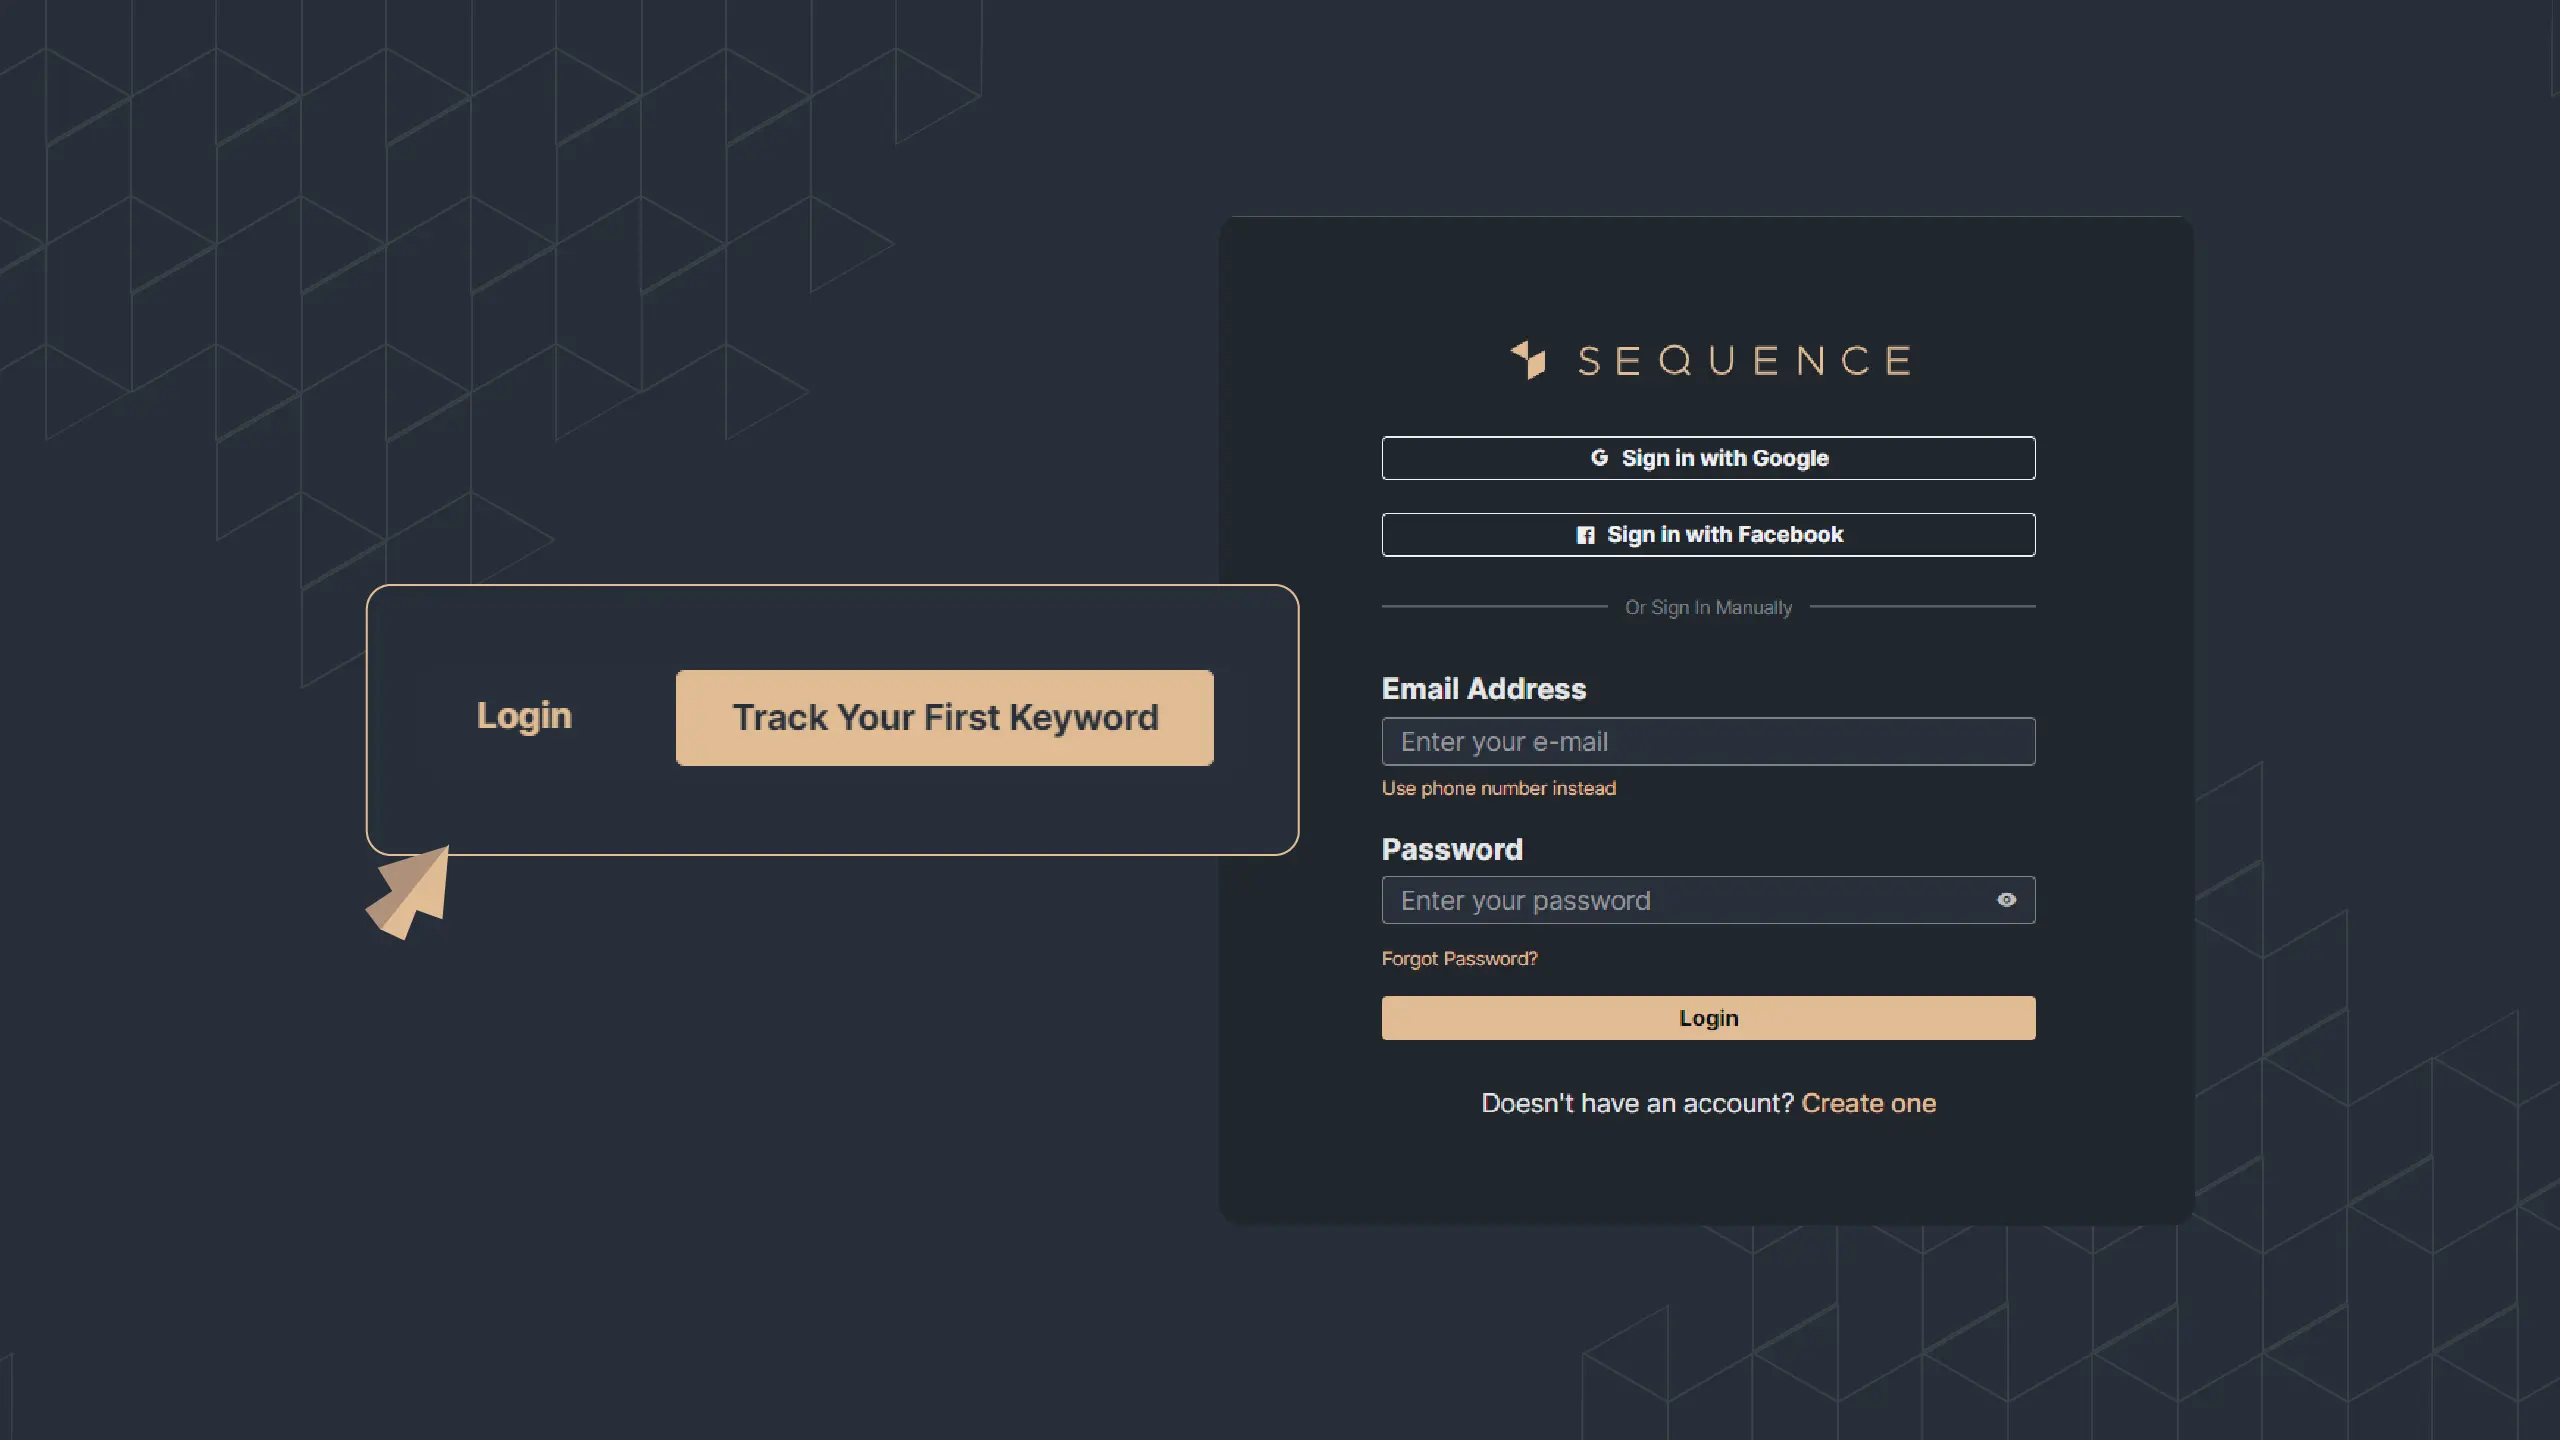Screen dimensions: 2560x1440
Task: Click 'Create one' account link
Action: (x=1869, y=1102)
